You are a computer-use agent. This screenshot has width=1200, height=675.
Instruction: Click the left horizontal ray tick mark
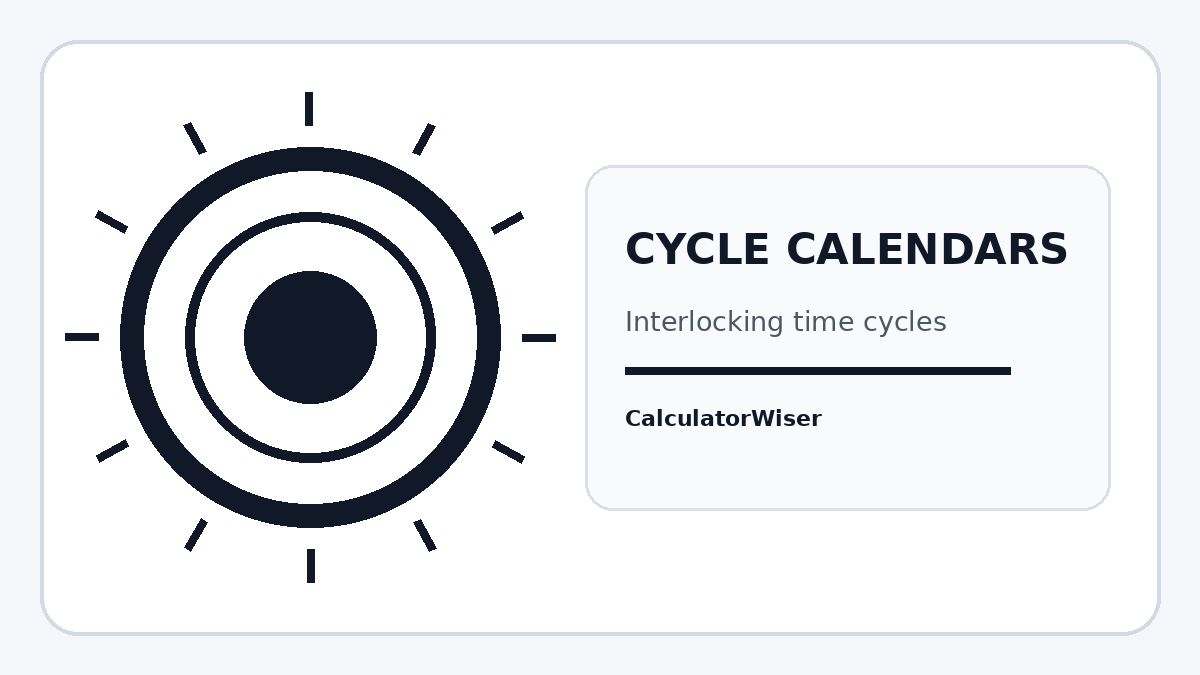click(82, 337)
